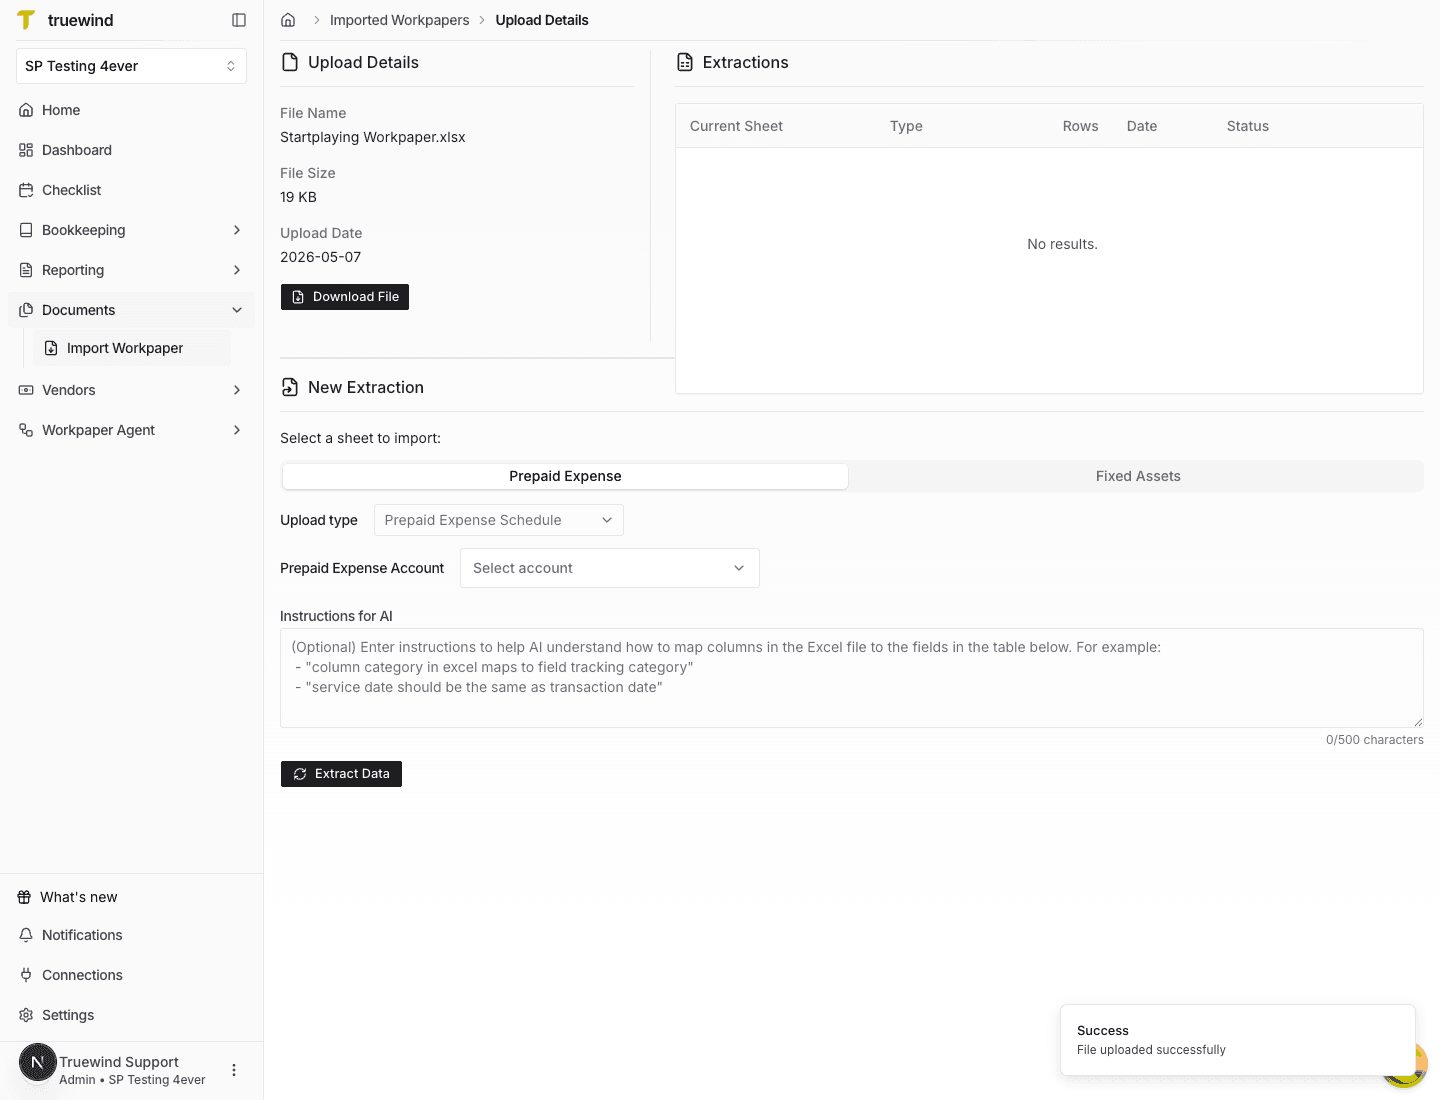Click the file size value 19 KB
The height and width of the screenshot is (1100, 1440).
pos(298,197)
